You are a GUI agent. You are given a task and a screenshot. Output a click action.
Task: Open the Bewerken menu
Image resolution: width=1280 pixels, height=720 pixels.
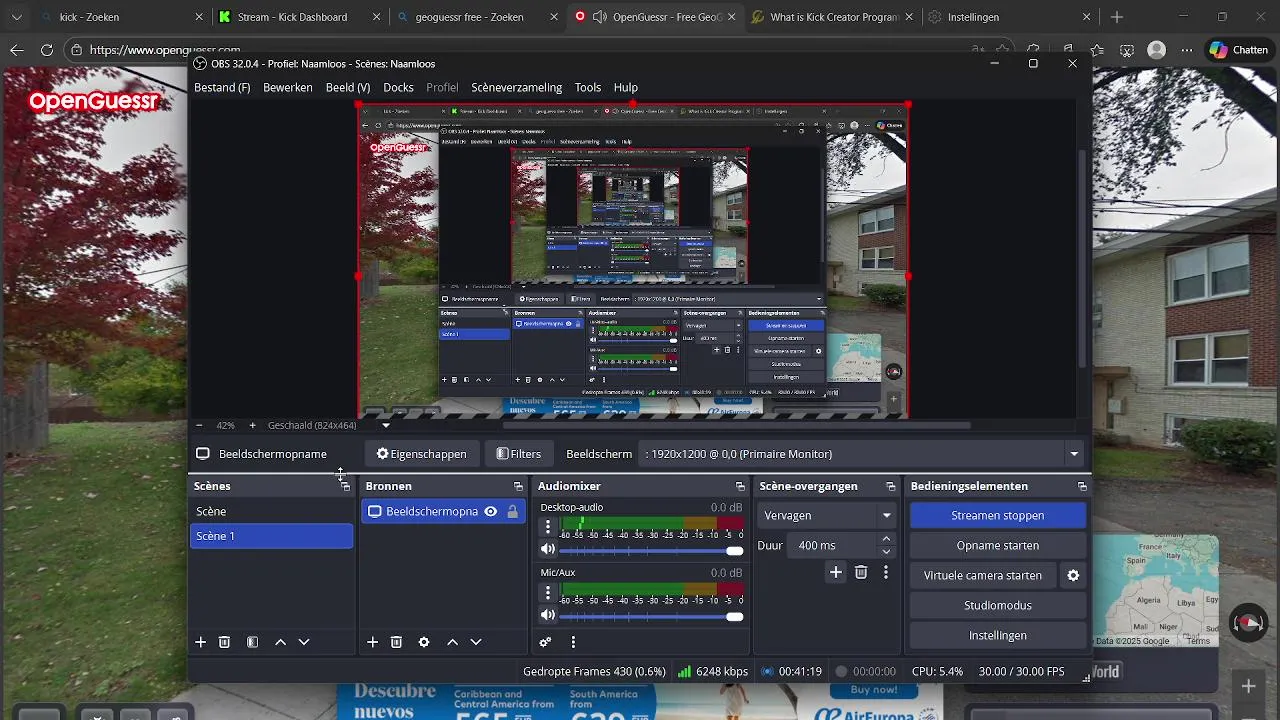(288, 87)
